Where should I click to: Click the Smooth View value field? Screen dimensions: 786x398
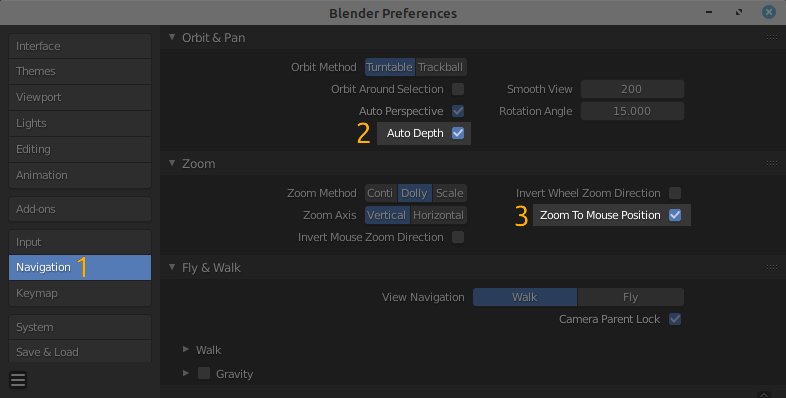tap(632, 89)
